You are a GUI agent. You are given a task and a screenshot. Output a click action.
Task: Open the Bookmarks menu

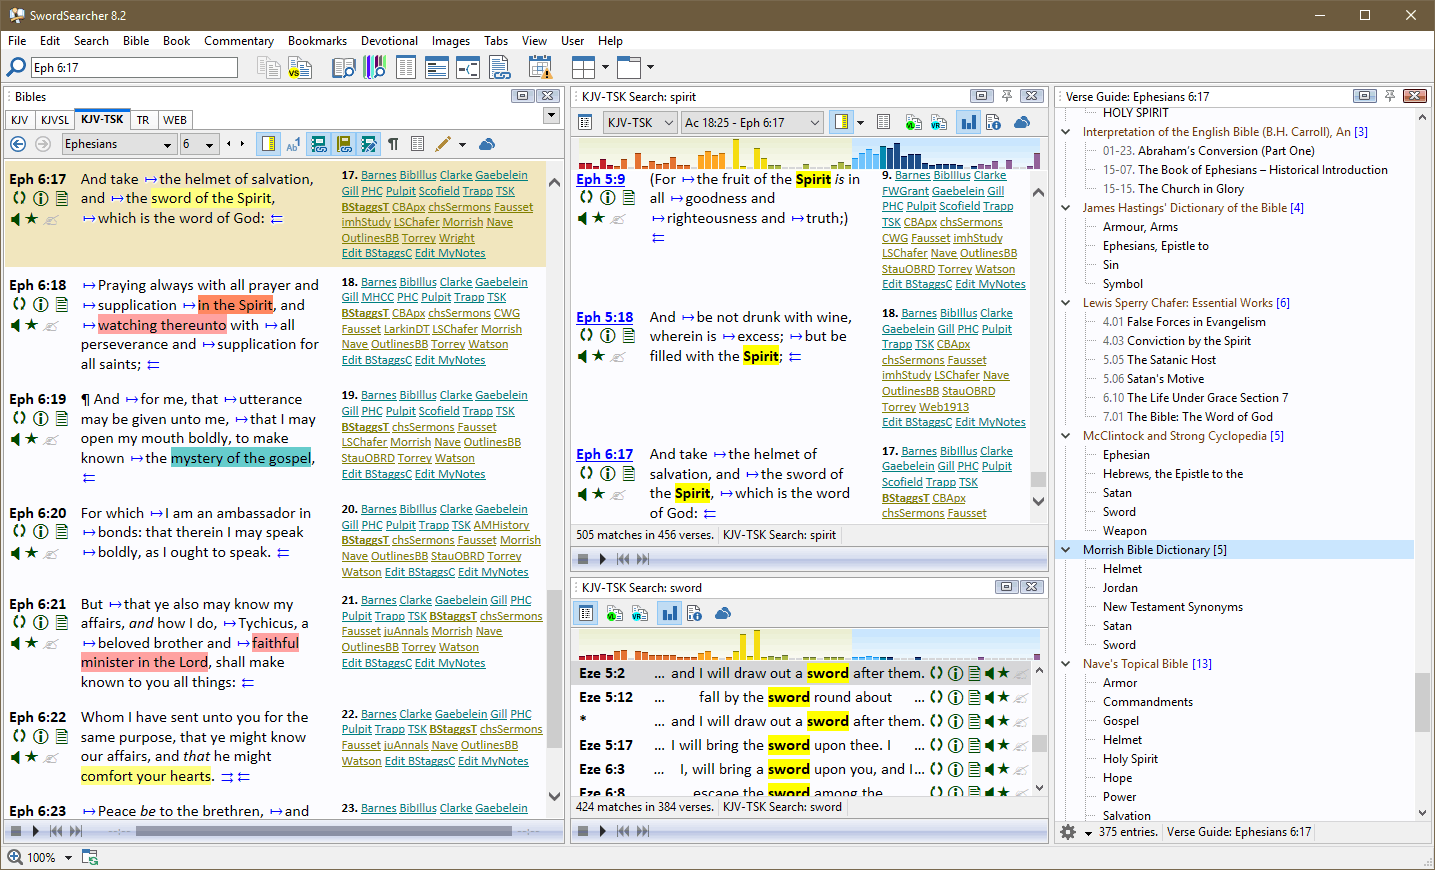317,41
